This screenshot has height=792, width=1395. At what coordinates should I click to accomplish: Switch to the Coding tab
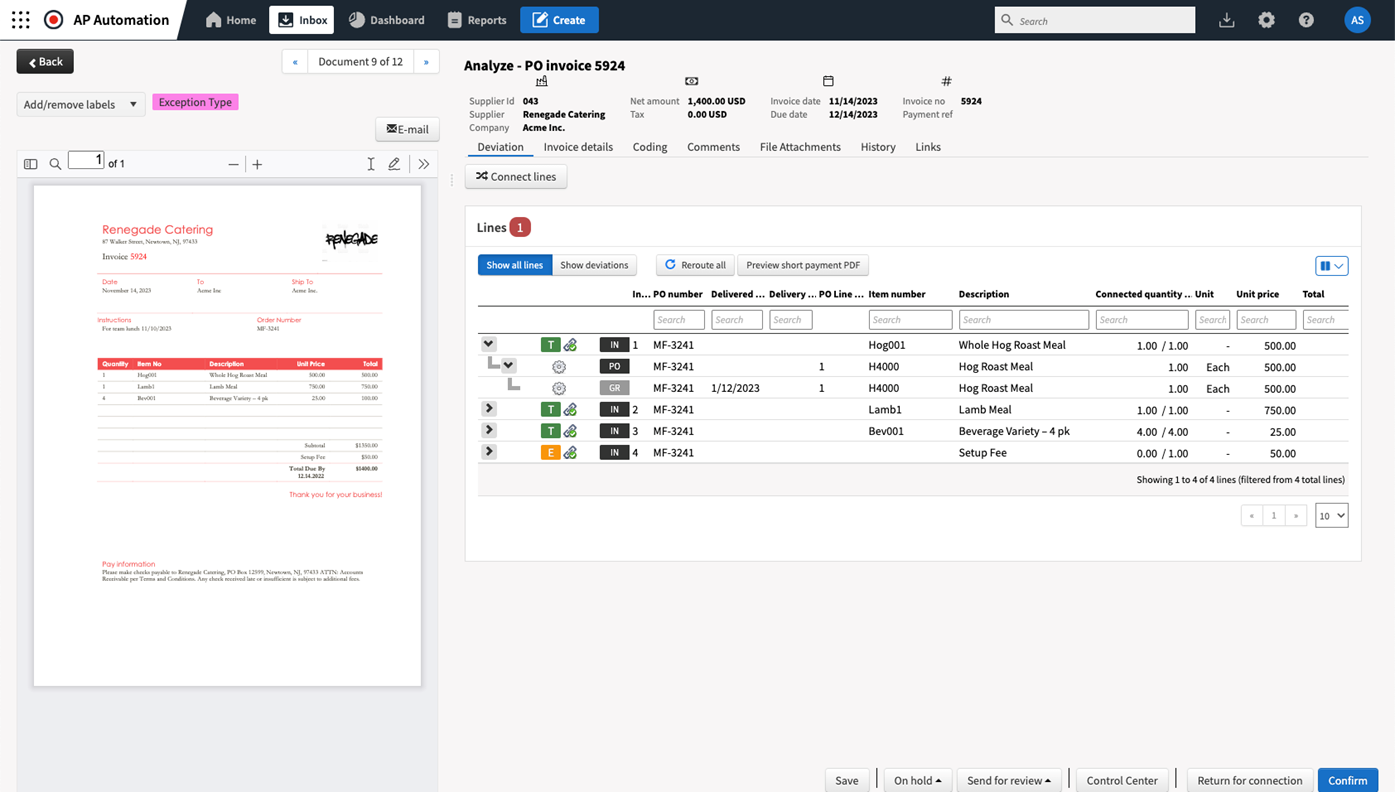[x=649, y=146]
